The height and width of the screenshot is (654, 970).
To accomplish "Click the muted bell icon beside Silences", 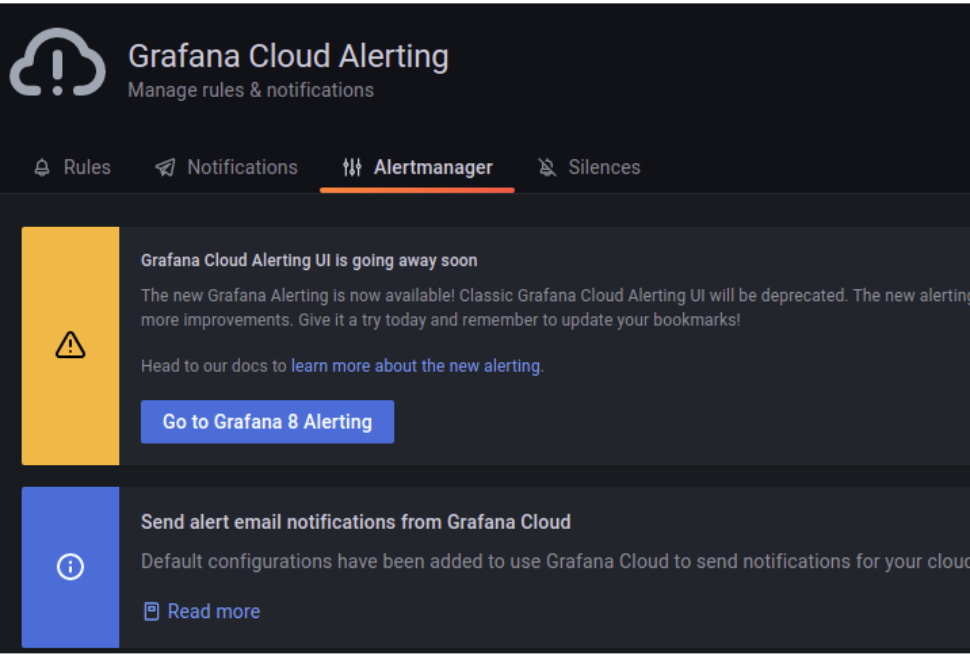I will [548, 167].
